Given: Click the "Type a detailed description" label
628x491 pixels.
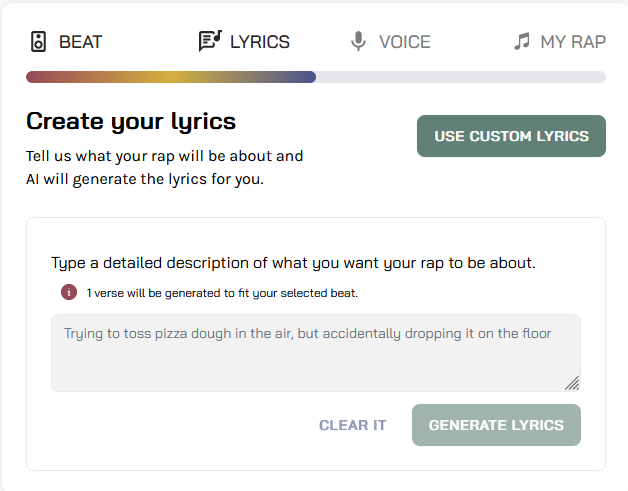Looking at the screenshot, I should tap(293, 263).
